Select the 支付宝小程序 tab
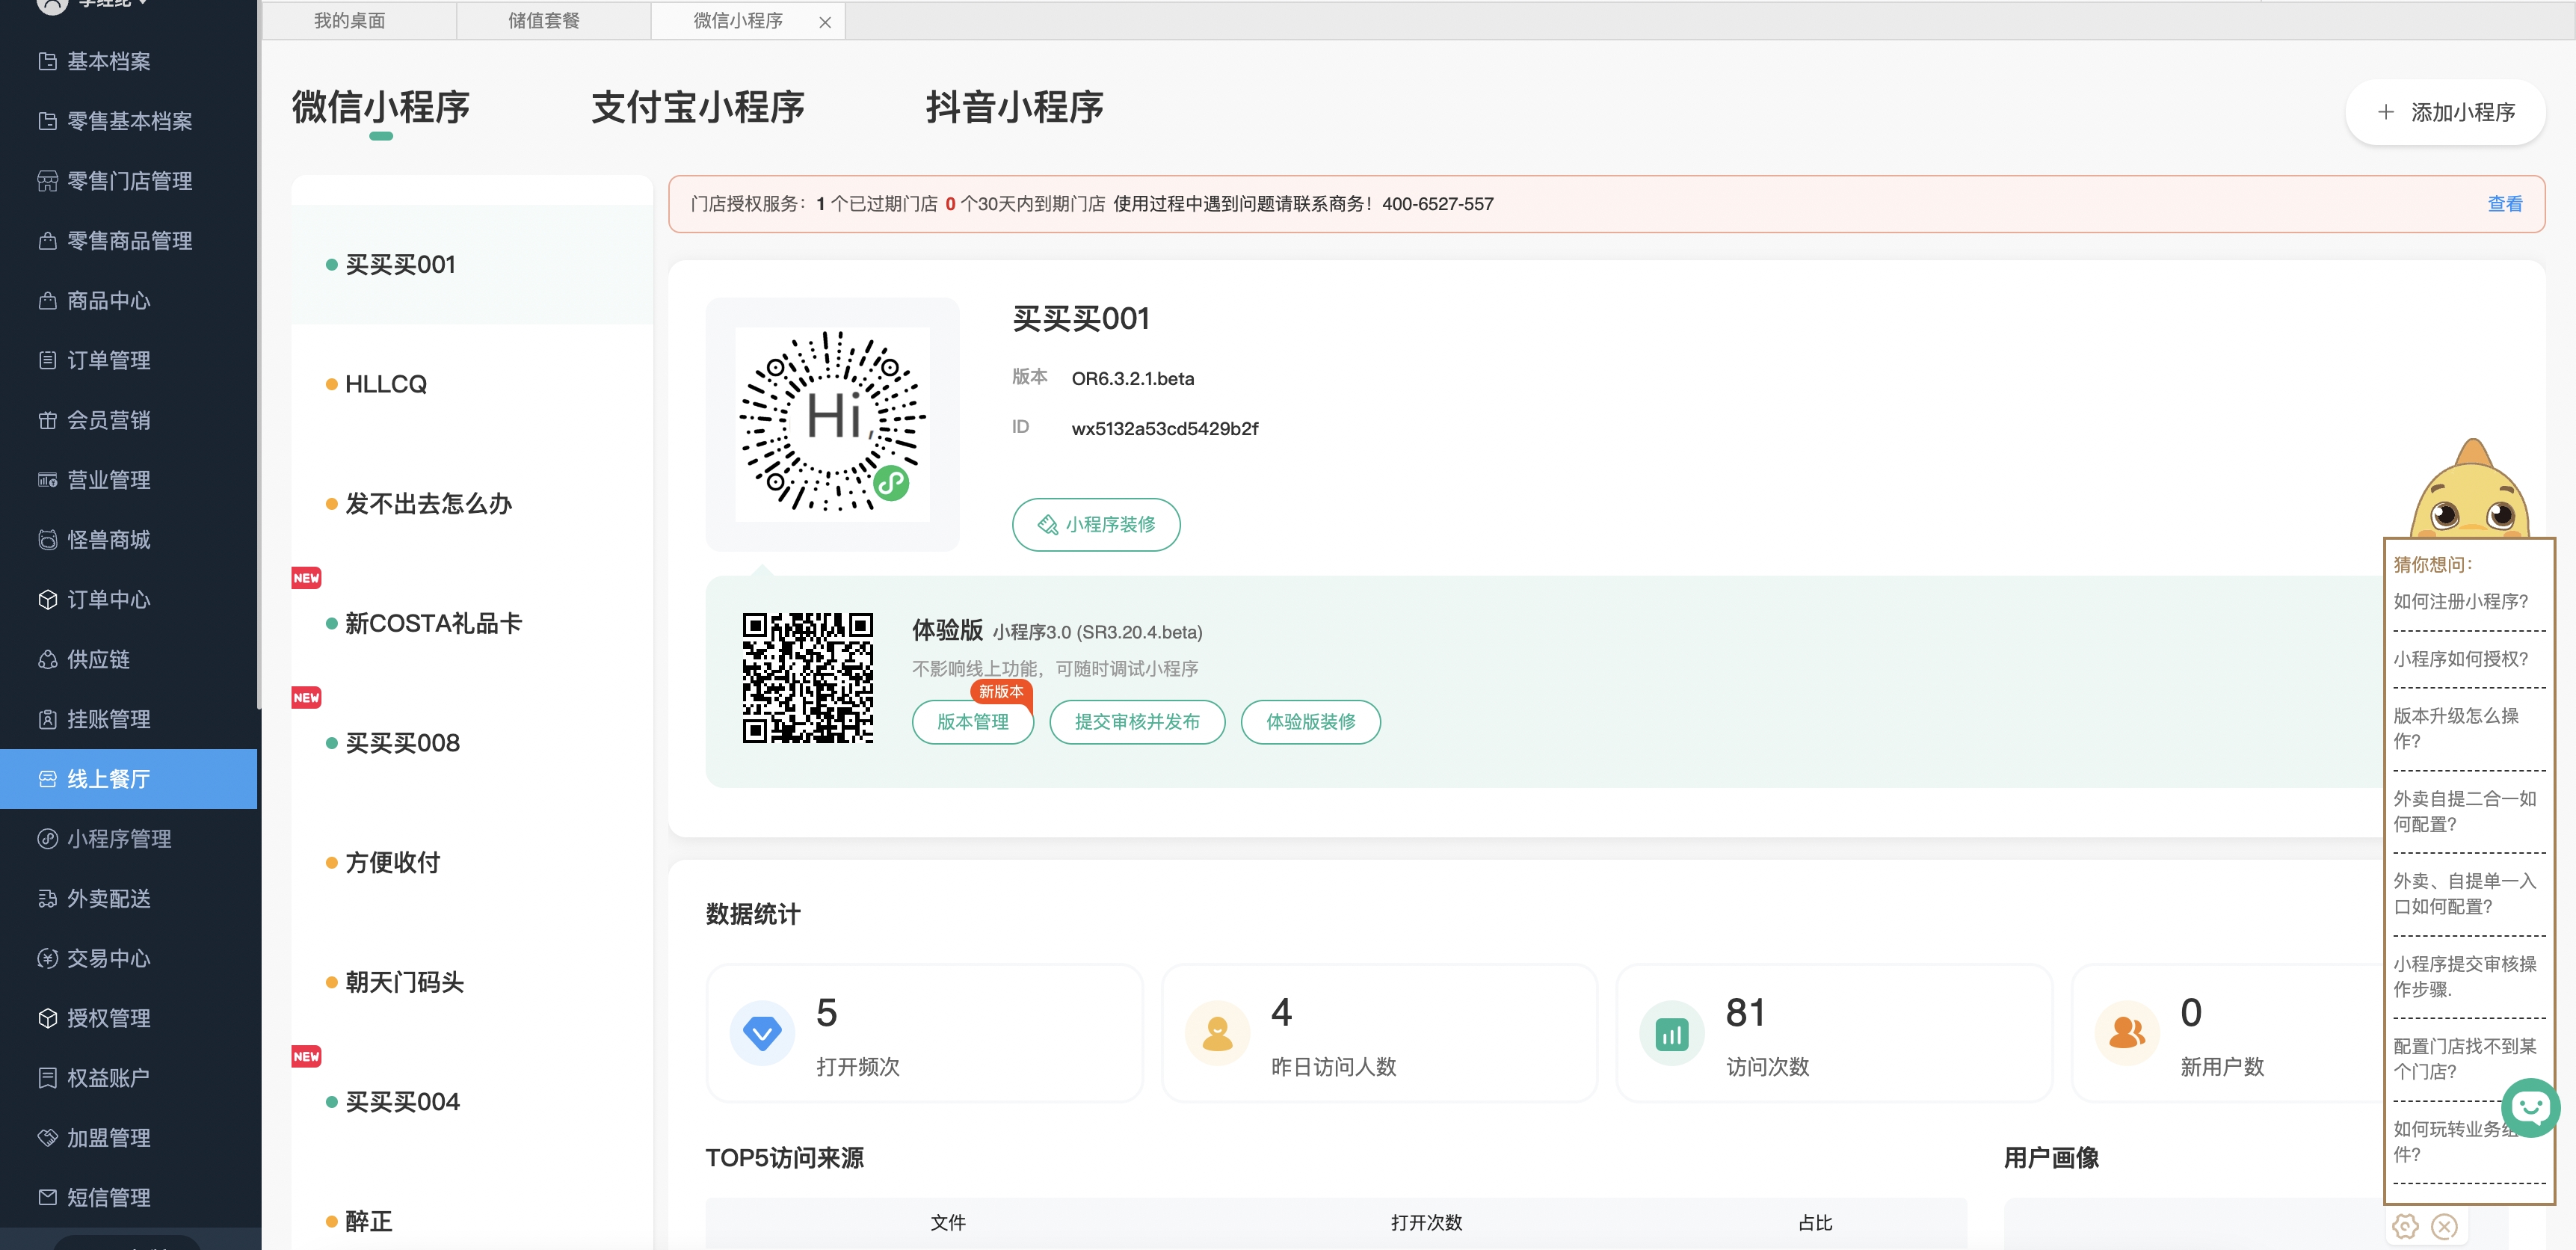The image size is (2576, 1250). [698, 107]
